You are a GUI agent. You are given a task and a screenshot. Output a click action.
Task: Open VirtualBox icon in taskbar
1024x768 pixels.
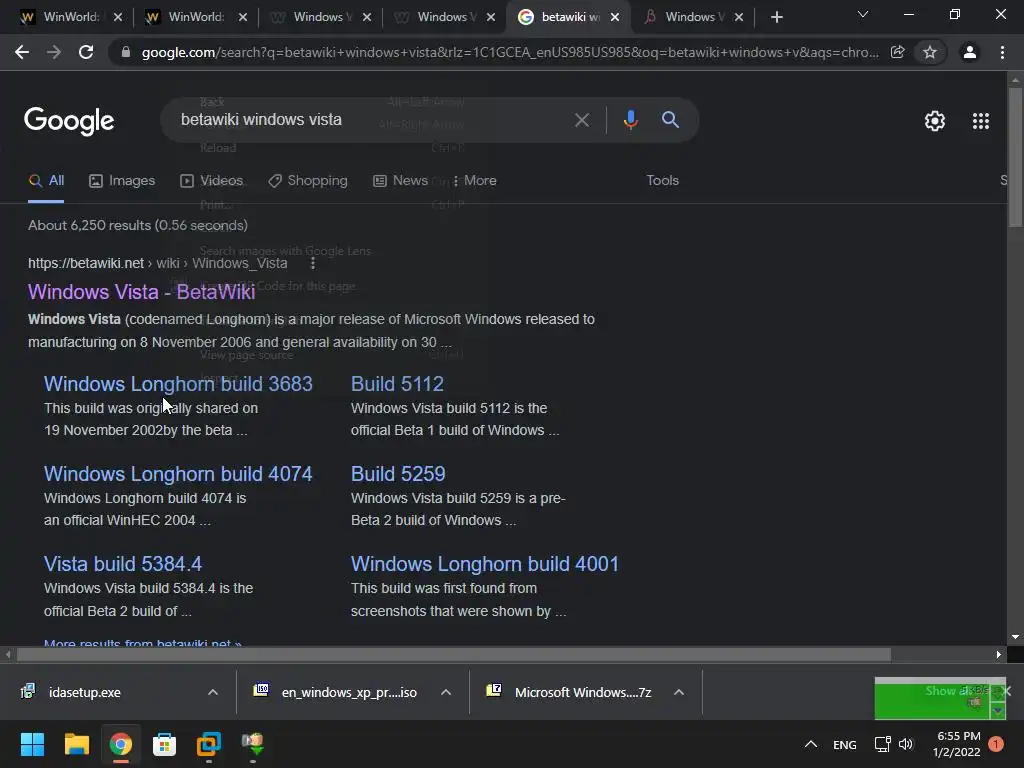[209, 744]
